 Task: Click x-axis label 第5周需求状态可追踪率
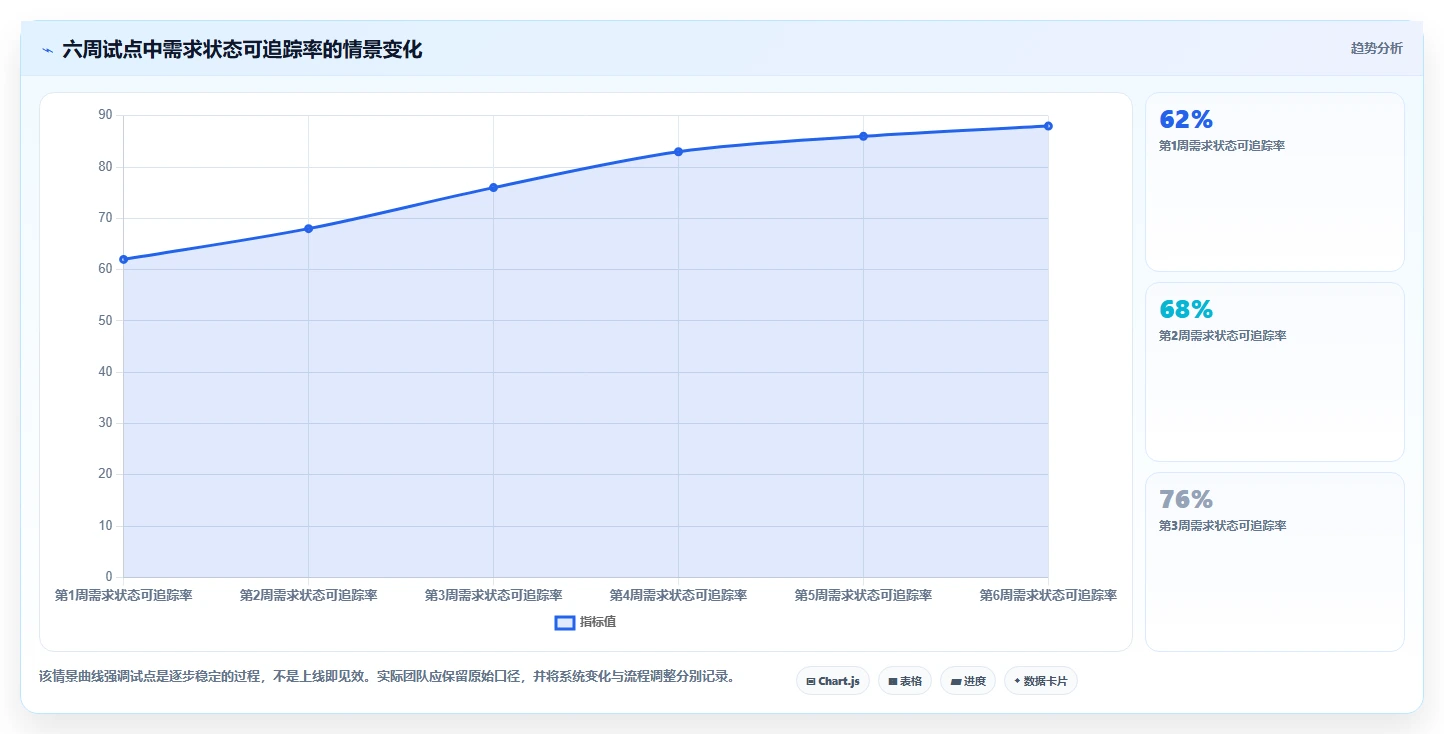tap(863, 595)
